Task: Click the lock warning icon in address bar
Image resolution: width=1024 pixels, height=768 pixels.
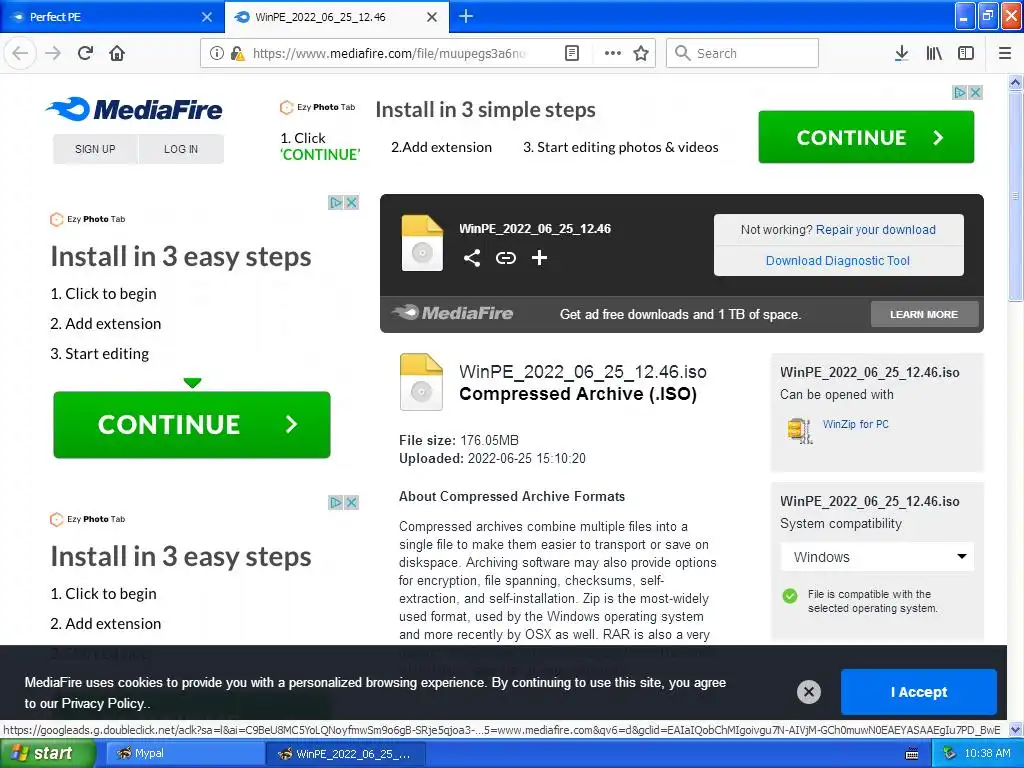Action: pos(238,53)
